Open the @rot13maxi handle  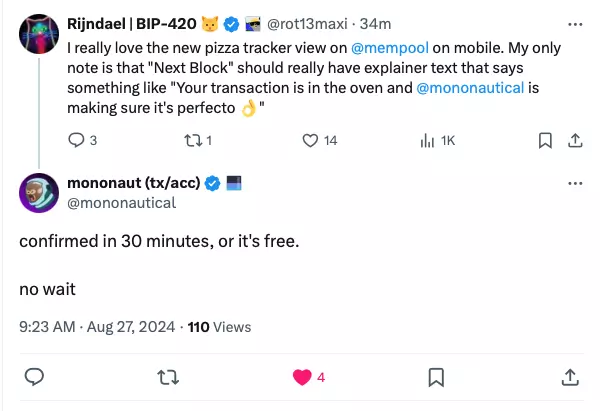[x=307, y=24]
